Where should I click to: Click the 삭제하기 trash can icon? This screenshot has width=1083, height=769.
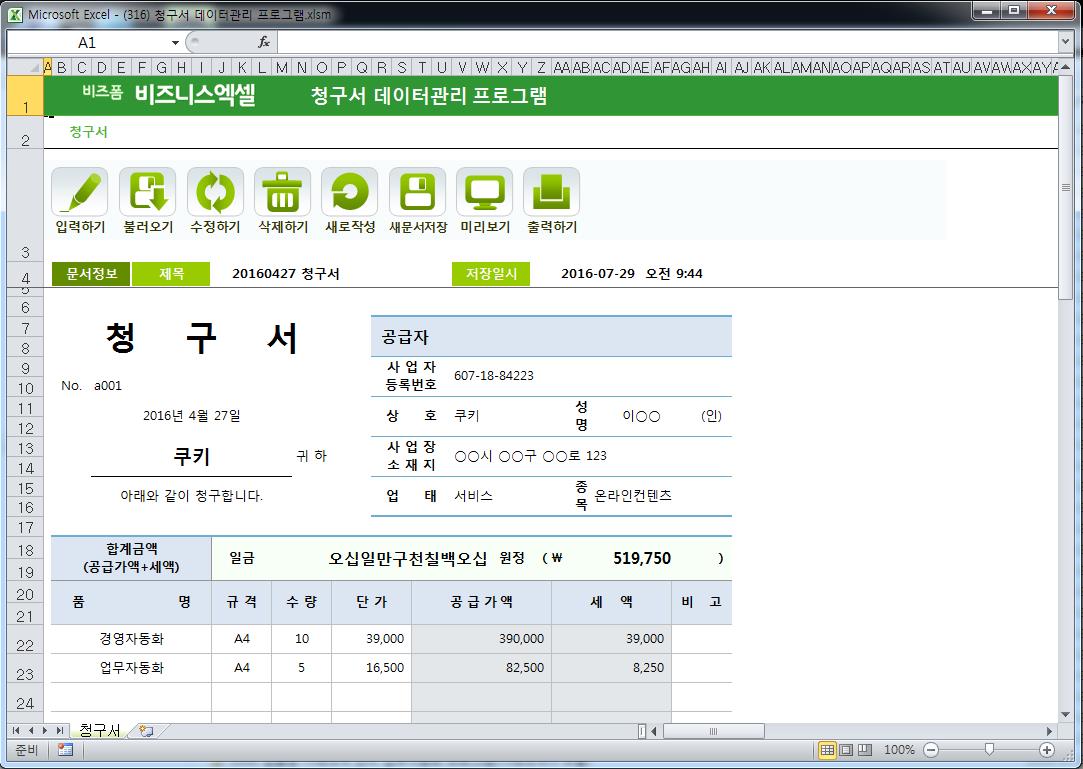[282, 192]
